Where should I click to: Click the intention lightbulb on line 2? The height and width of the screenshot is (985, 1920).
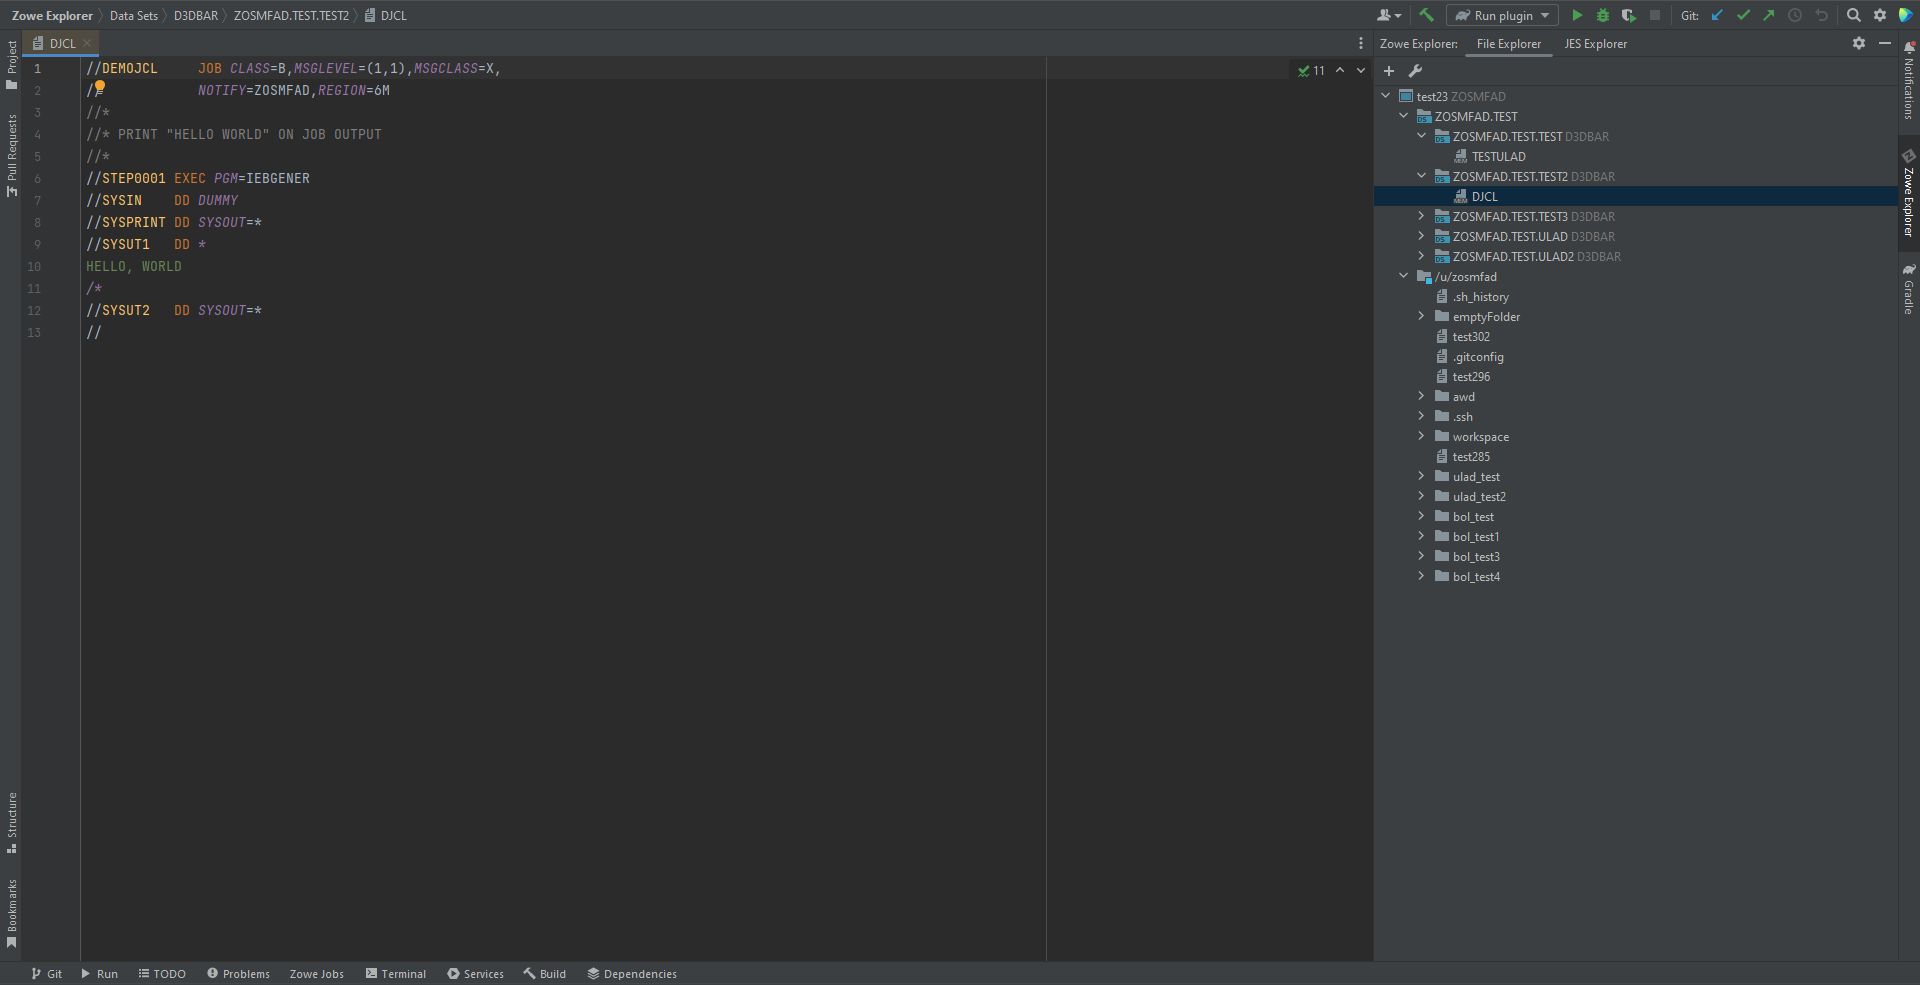coord(100,88)
